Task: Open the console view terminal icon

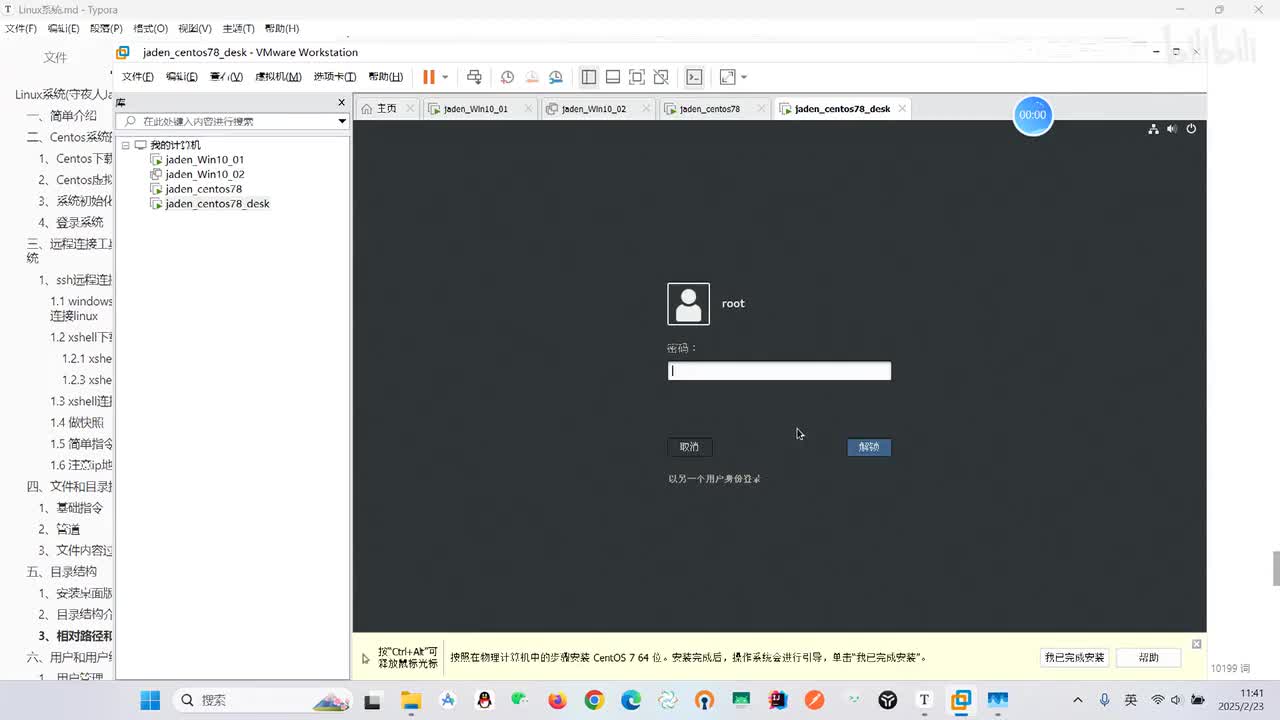Action: 694,77
